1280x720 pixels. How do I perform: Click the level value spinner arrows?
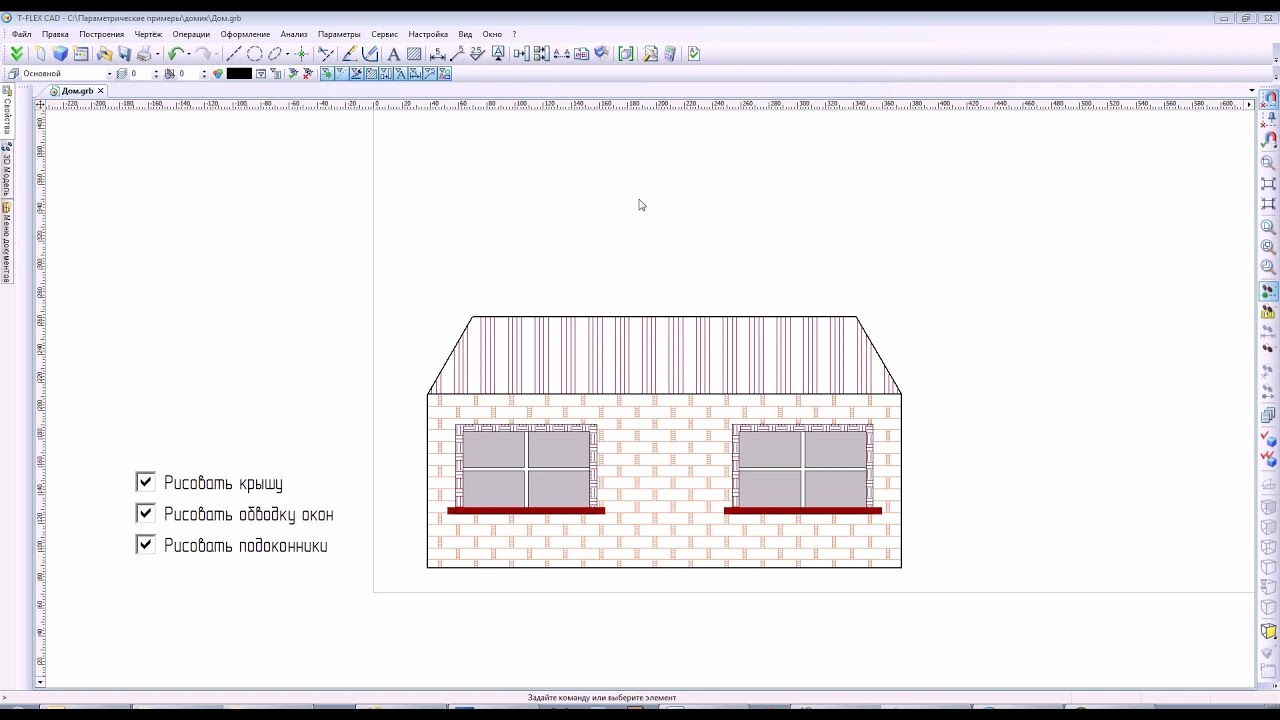[x=155, y=74]
